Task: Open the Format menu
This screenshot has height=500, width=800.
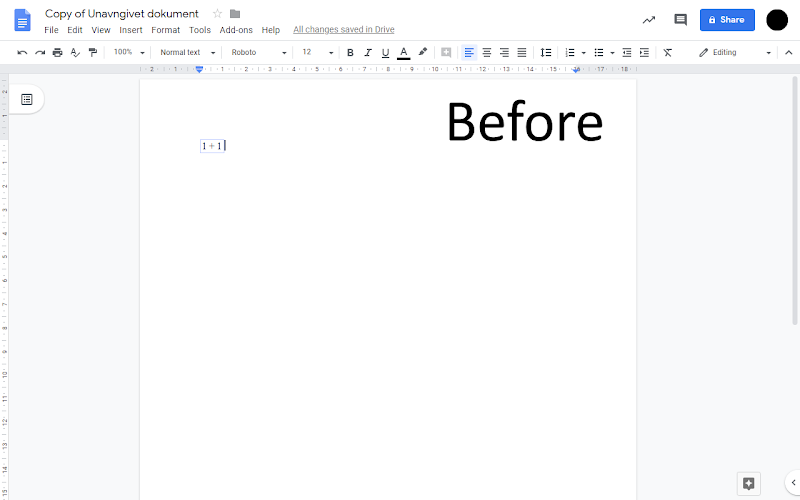Action: (x=165, y=30)
